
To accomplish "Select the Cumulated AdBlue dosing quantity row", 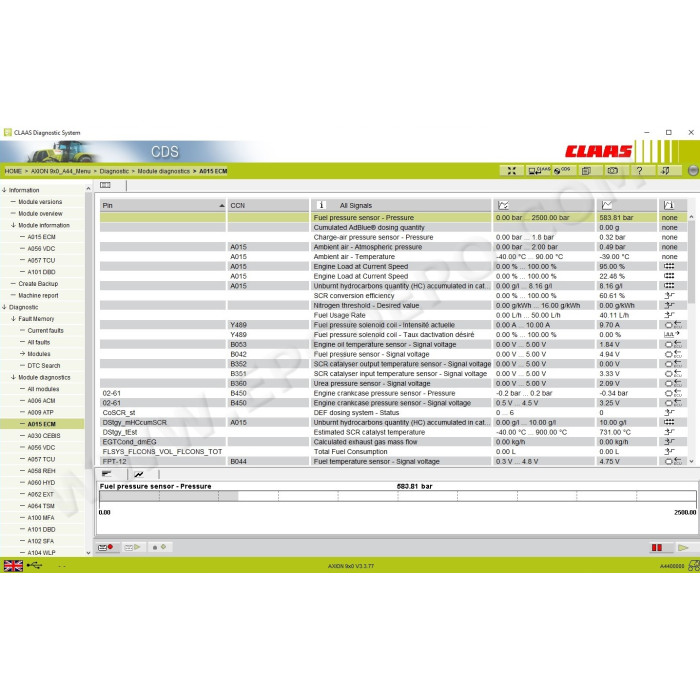I will 393,227.
